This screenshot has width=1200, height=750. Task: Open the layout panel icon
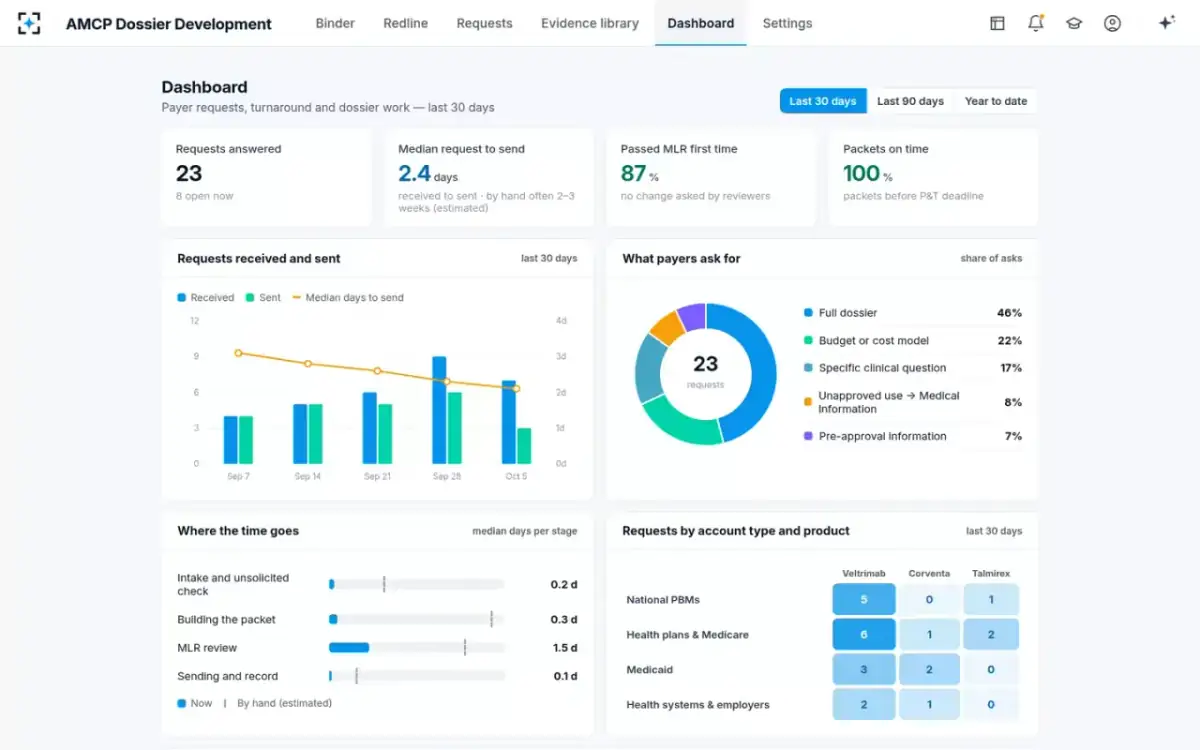997,23
